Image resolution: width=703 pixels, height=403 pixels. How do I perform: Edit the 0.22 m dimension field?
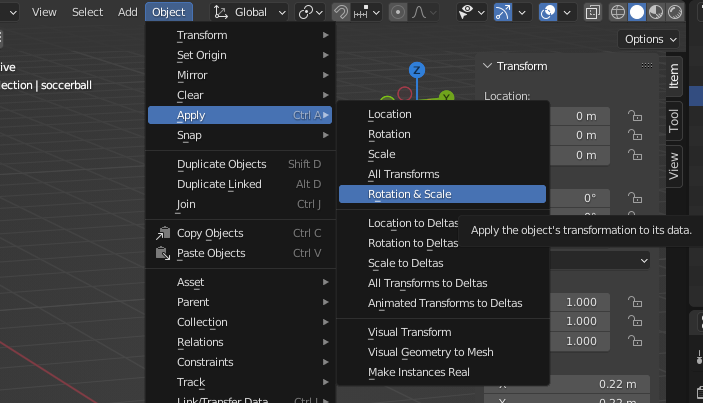[x=567, y=384]
